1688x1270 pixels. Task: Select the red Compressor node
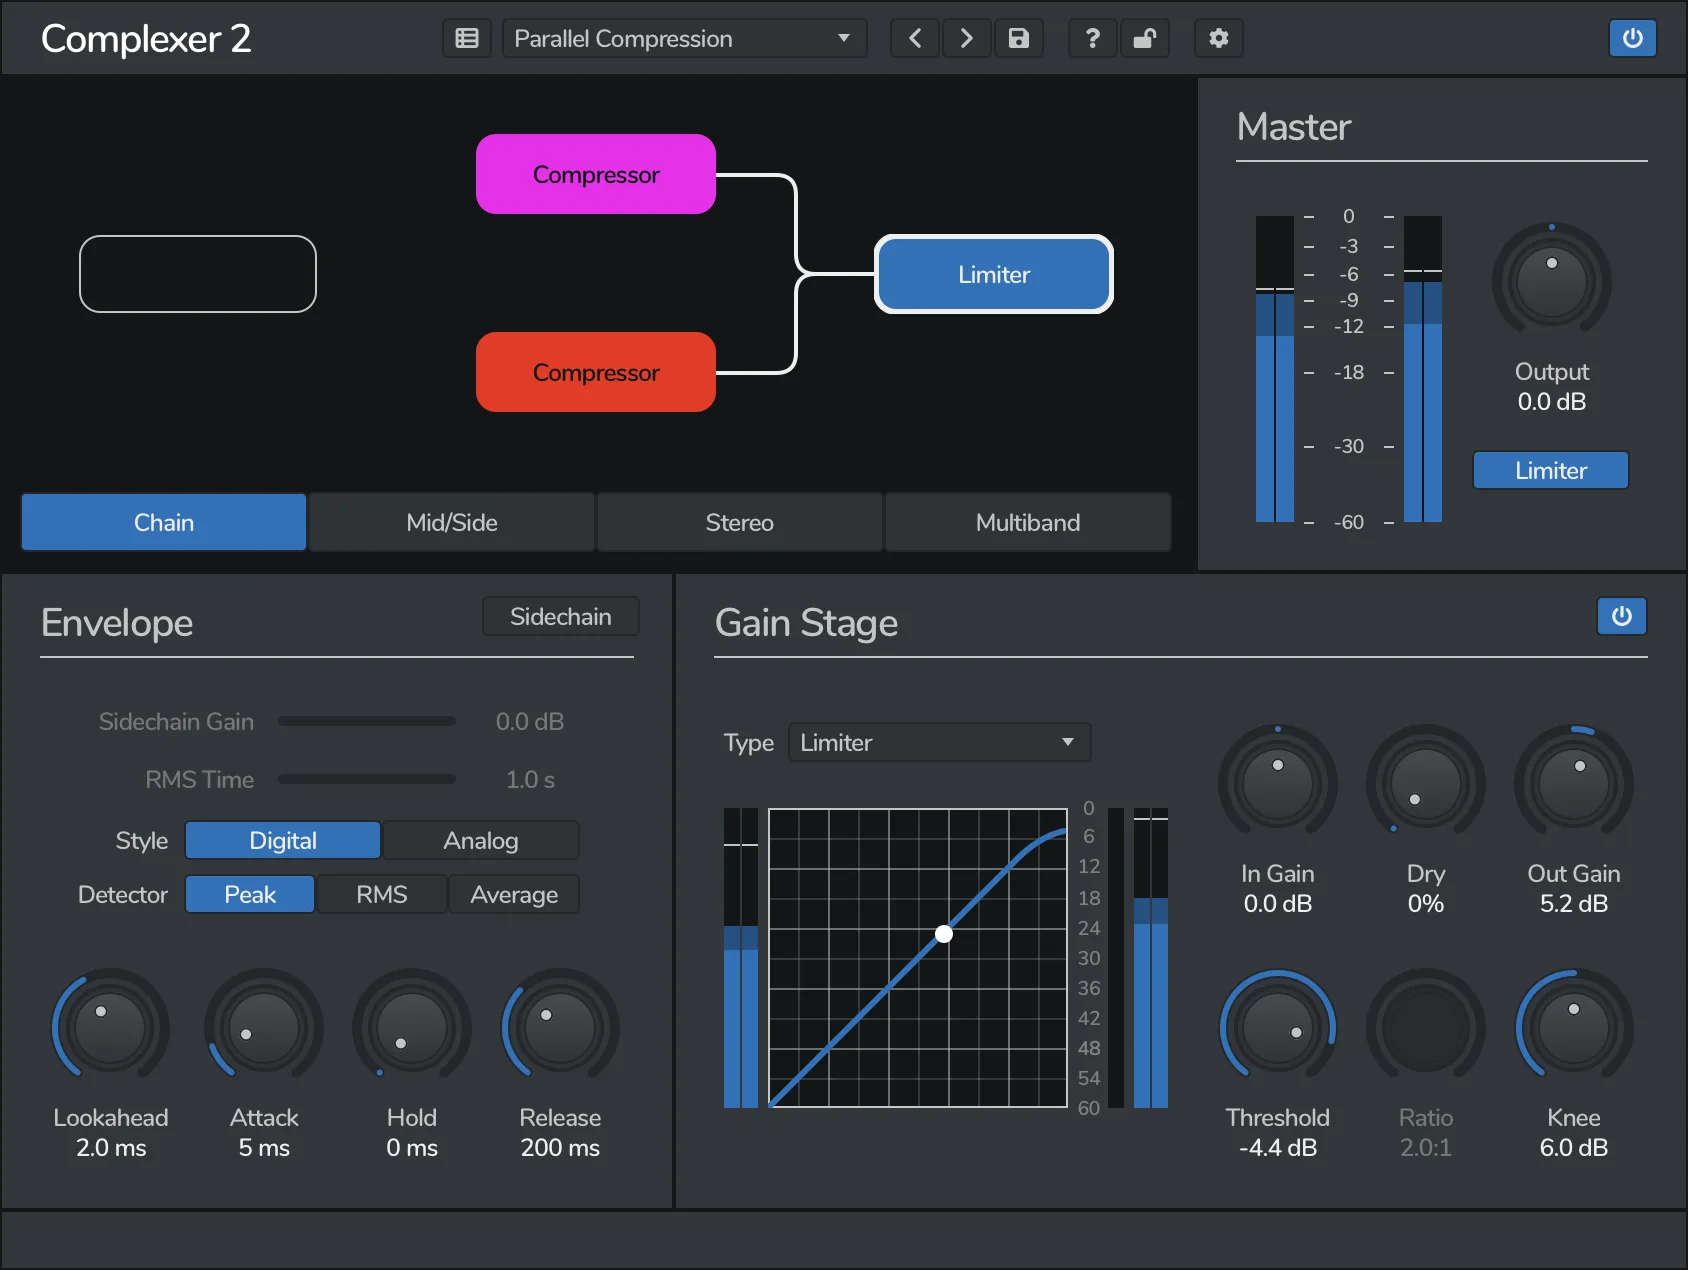coord(596,372)
